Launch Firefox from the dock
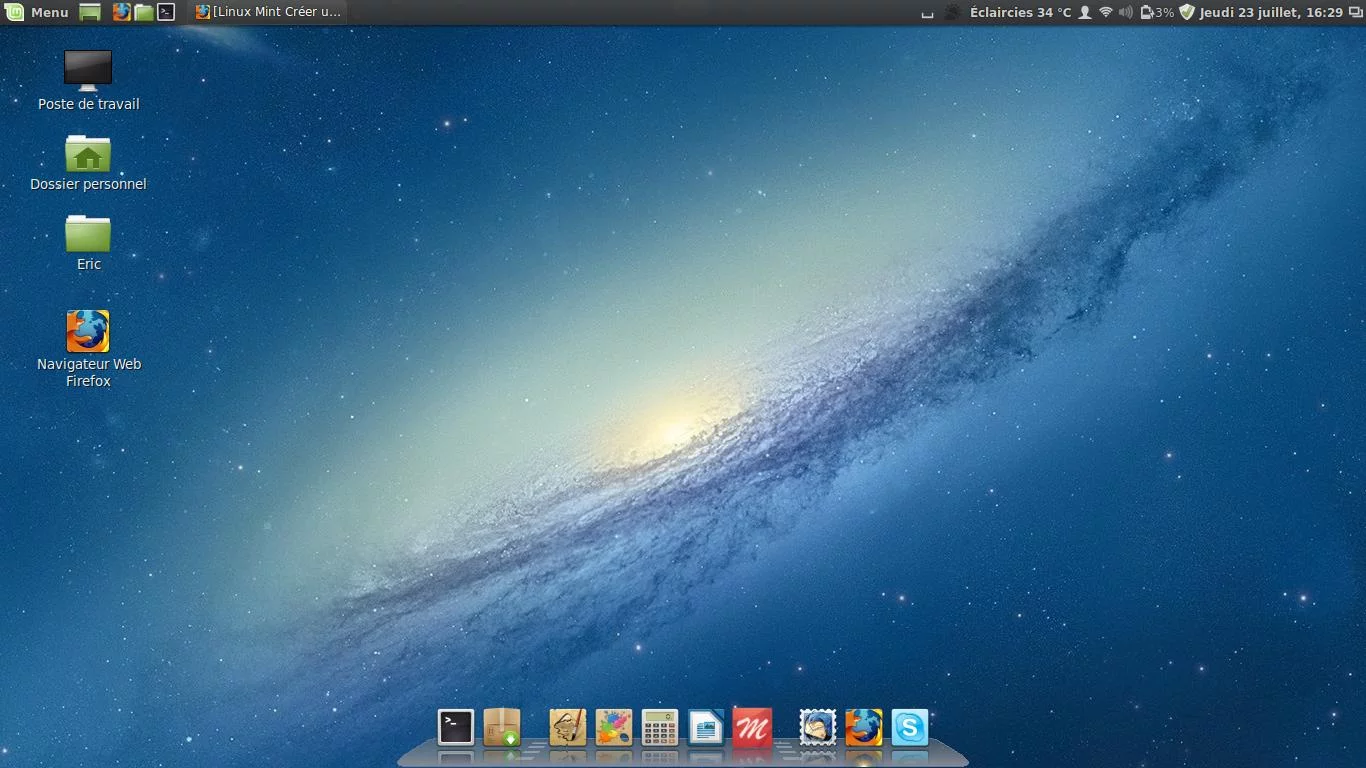 coord(864,727)
